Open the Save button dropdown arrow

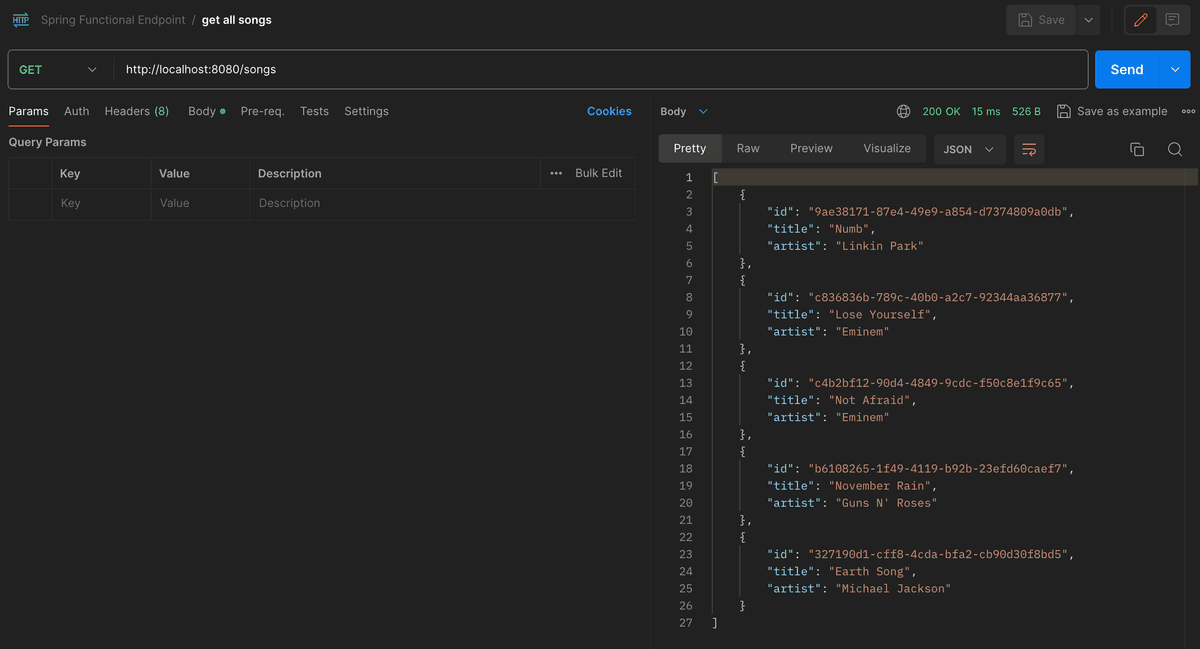click(x=1088, y=19)
